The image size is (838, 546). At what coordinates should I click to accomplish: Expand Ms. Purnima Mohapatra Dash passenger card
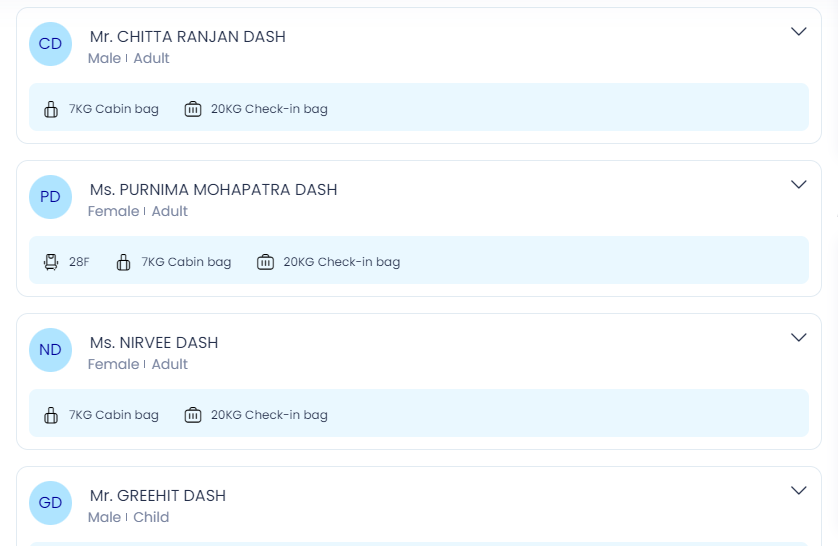click(x=798, y=184)
